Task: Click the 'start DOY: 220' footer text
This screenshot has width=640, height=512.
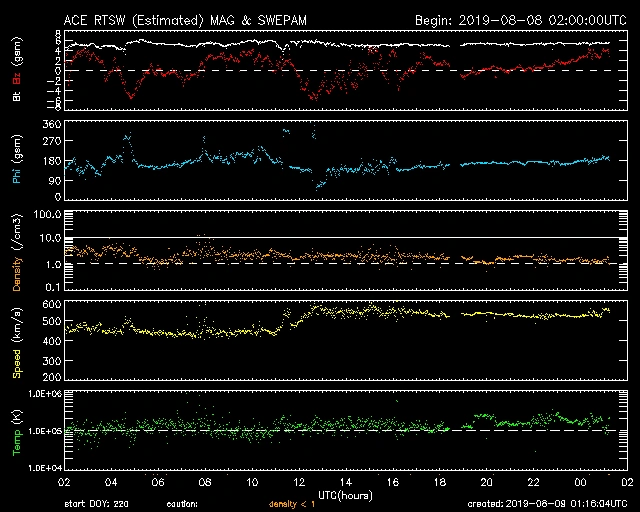Action: [x=96, y=504]
